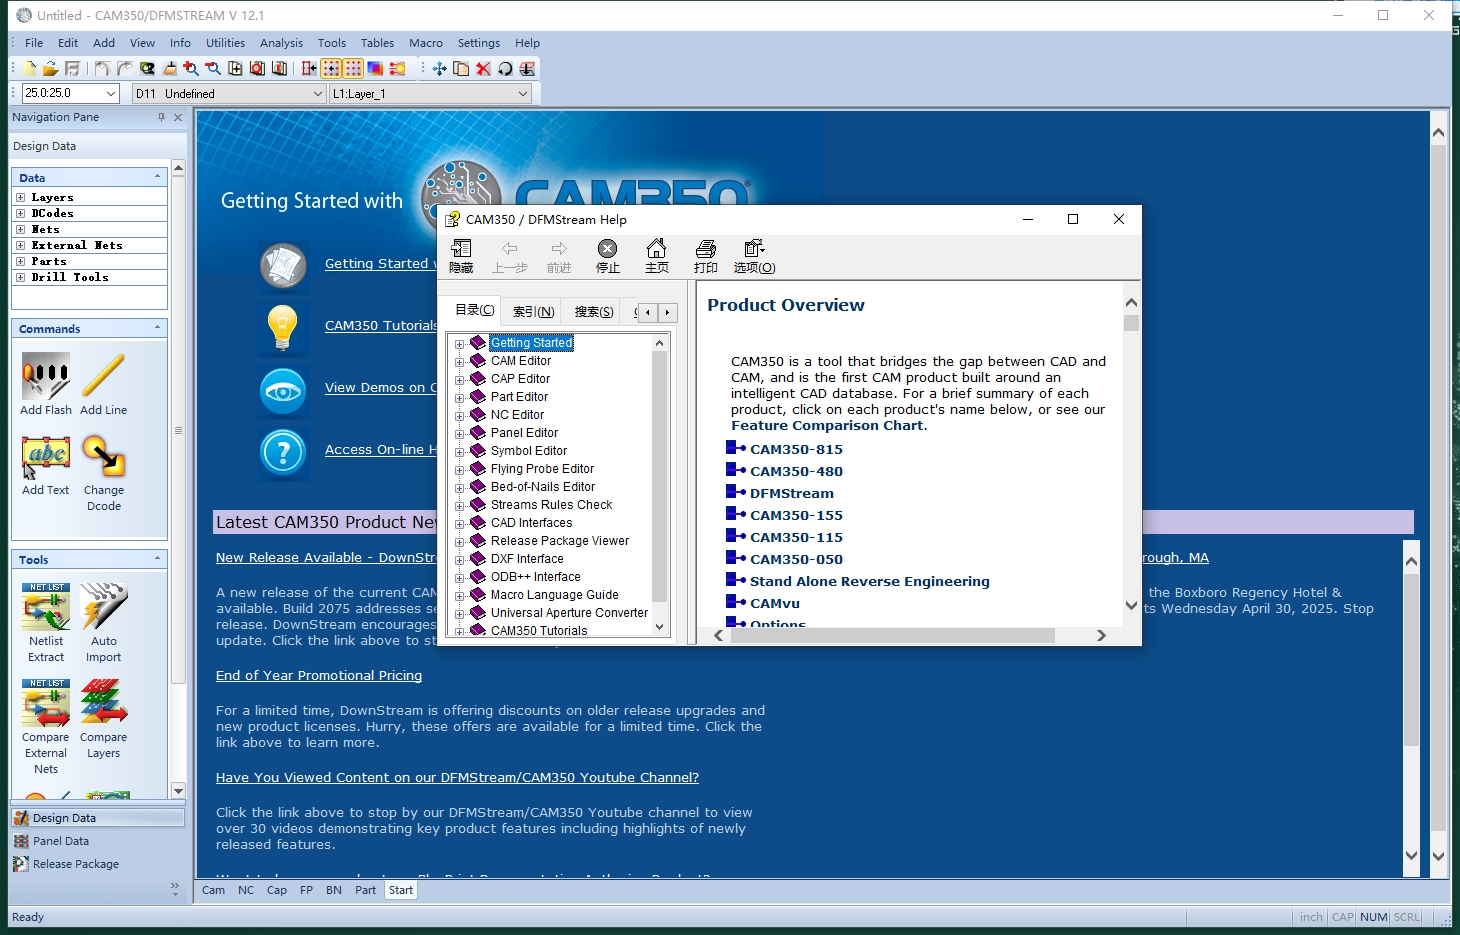The width and height of the screenshot is (1460, 935).
Task: Open the Utilities menu
Action: tap(225, 43)
